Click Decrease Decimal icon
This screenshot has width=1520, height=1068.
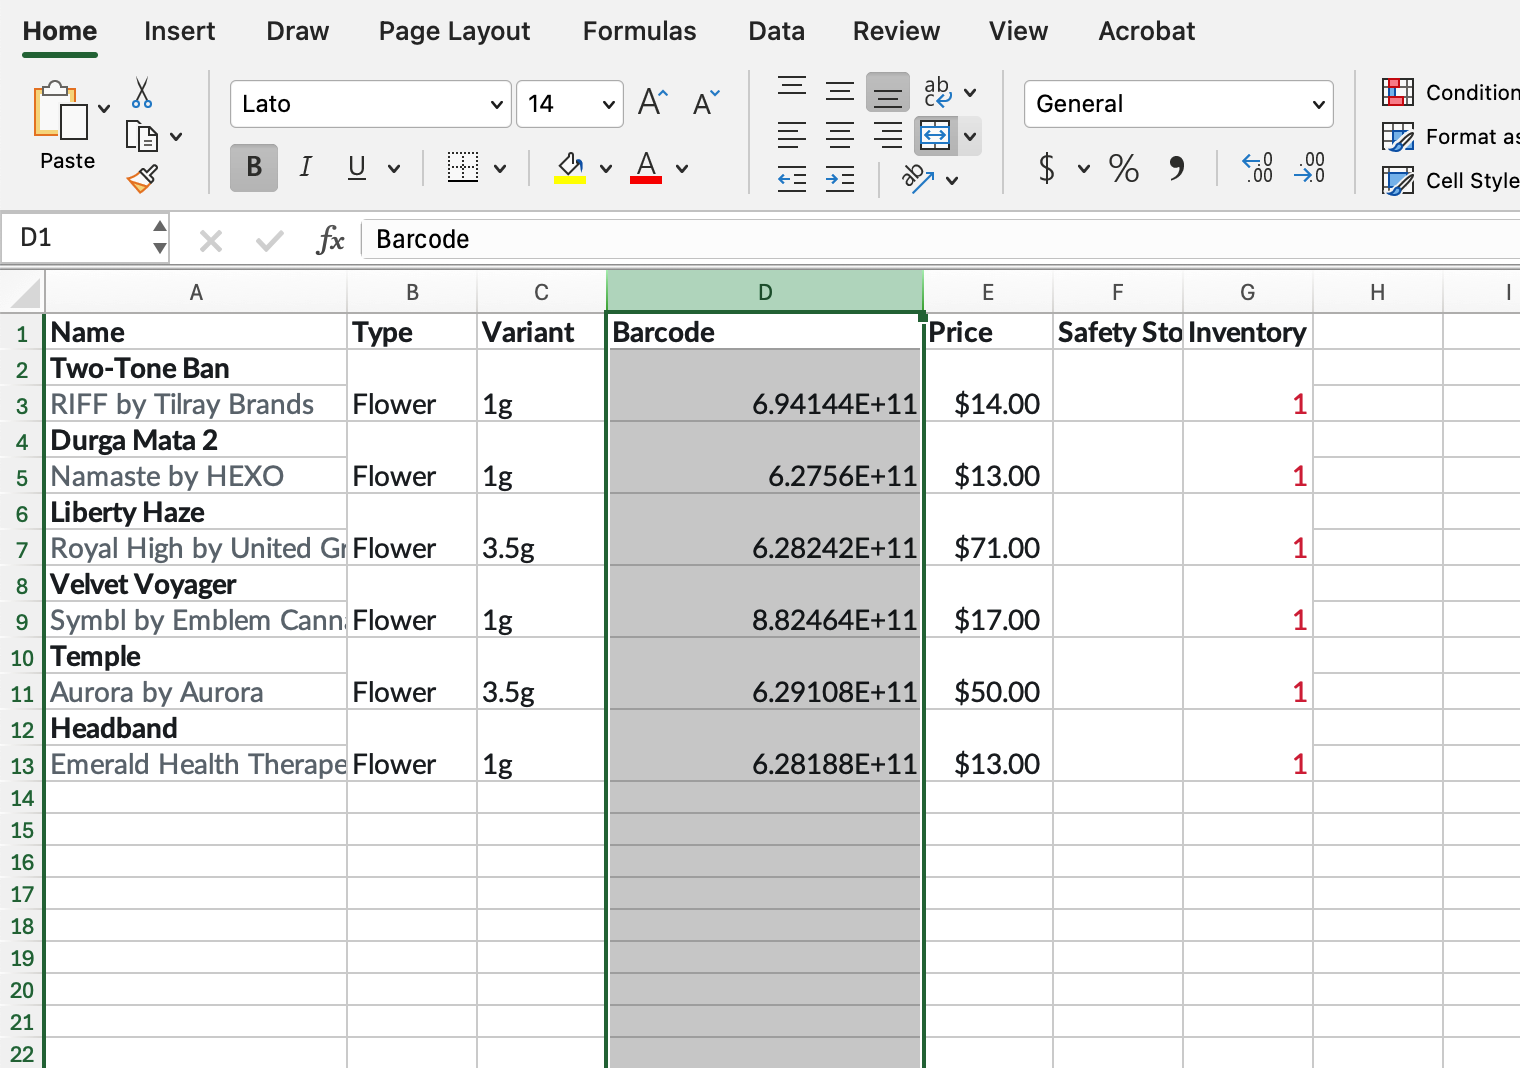[x=1309, y=168]
